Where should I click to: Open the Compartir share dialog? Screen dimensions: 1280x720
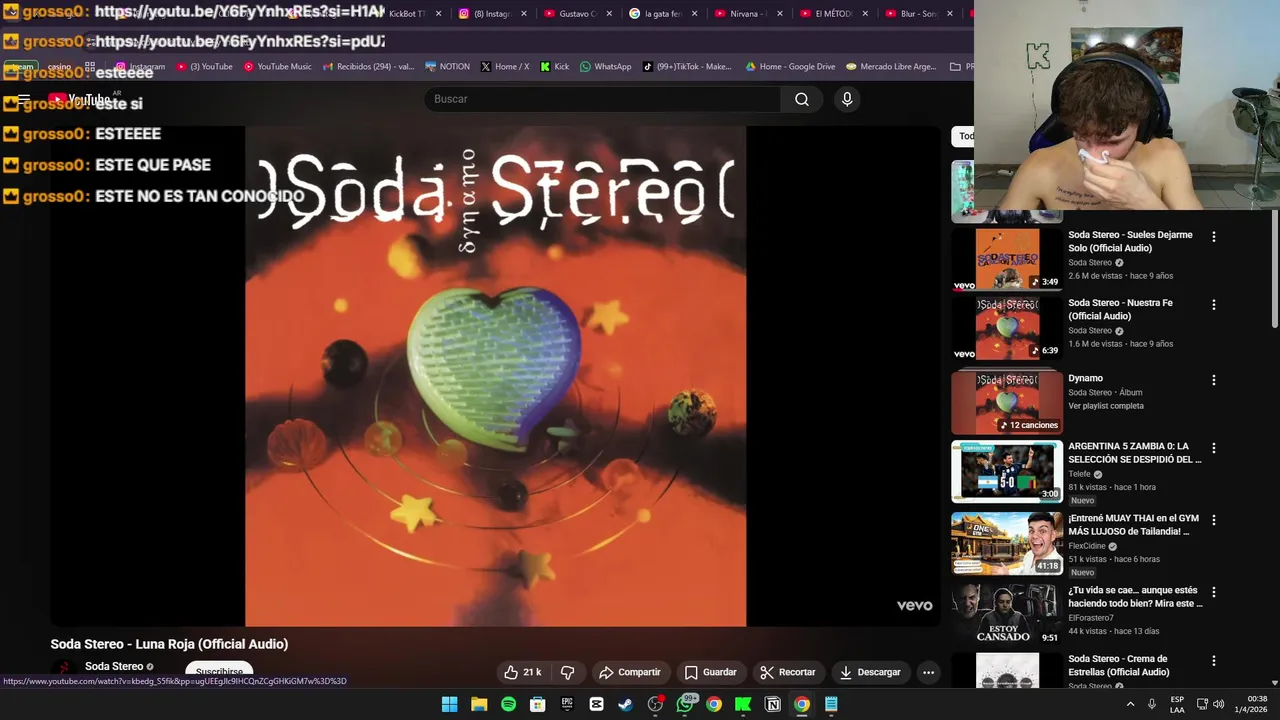[x=629, y=672]
